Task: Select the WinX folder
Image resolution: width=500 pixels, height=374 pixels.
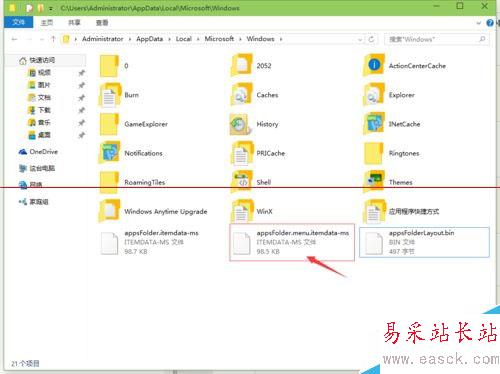Action: point(252,211)
